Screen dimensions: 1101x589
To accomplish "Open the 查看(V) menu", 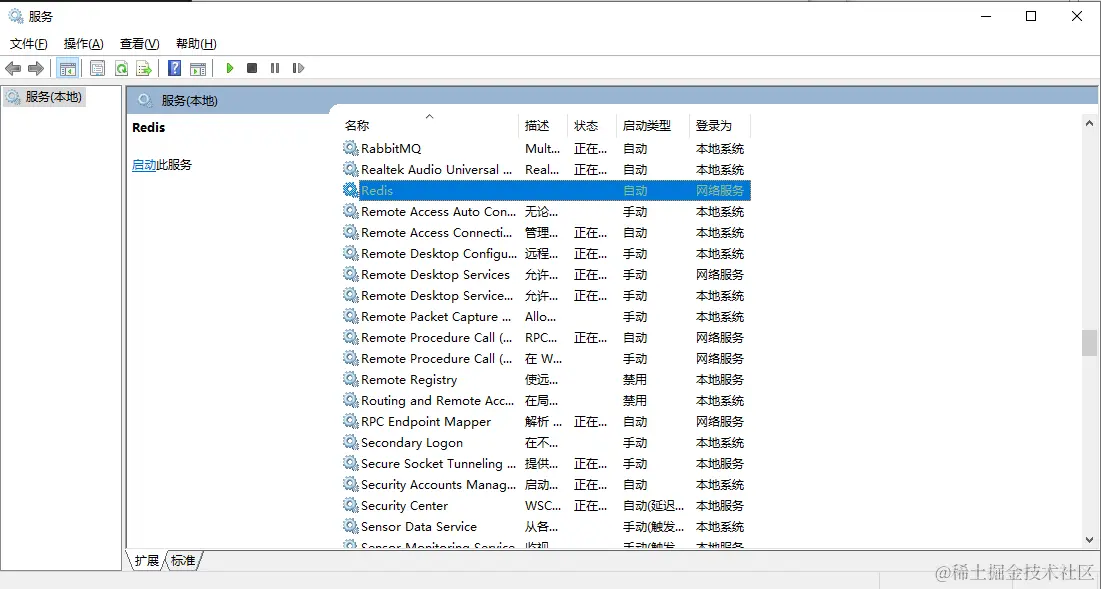I will coord(140,44).
